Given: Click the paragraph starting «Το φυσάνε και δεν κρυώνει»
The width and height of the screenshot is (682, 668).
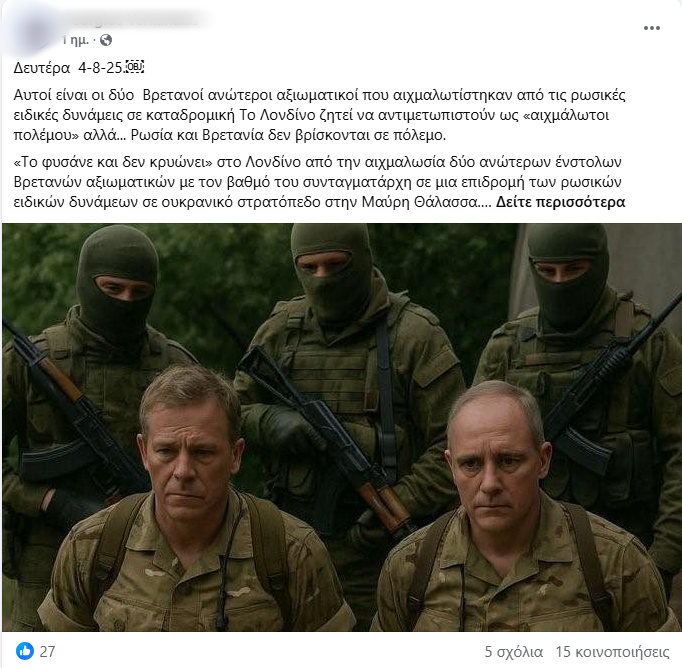Looking at the screenshot, I should 320,182.
